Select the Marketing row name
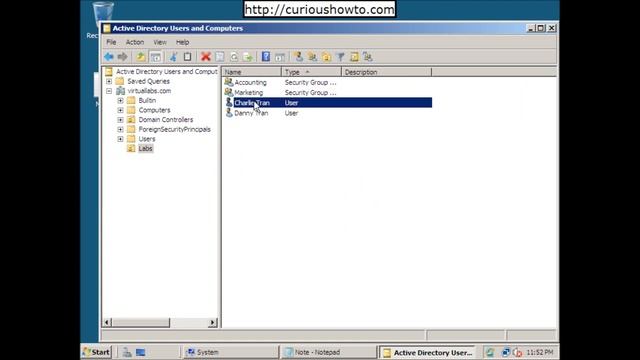640x360 pixels. pyautogui.click(x=249, y=93)
